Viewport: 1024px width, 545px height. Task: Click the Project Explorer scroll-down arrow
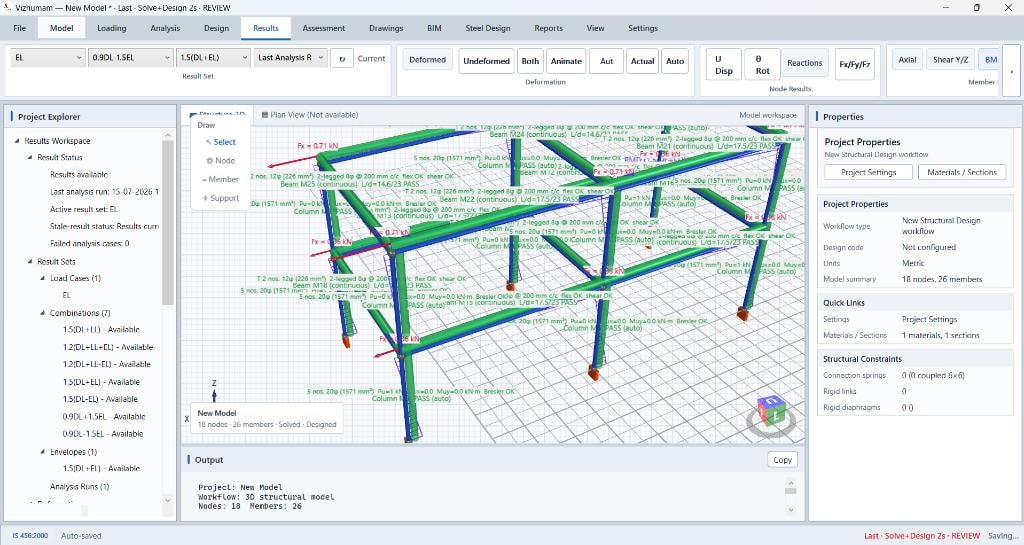pos(168,501)
